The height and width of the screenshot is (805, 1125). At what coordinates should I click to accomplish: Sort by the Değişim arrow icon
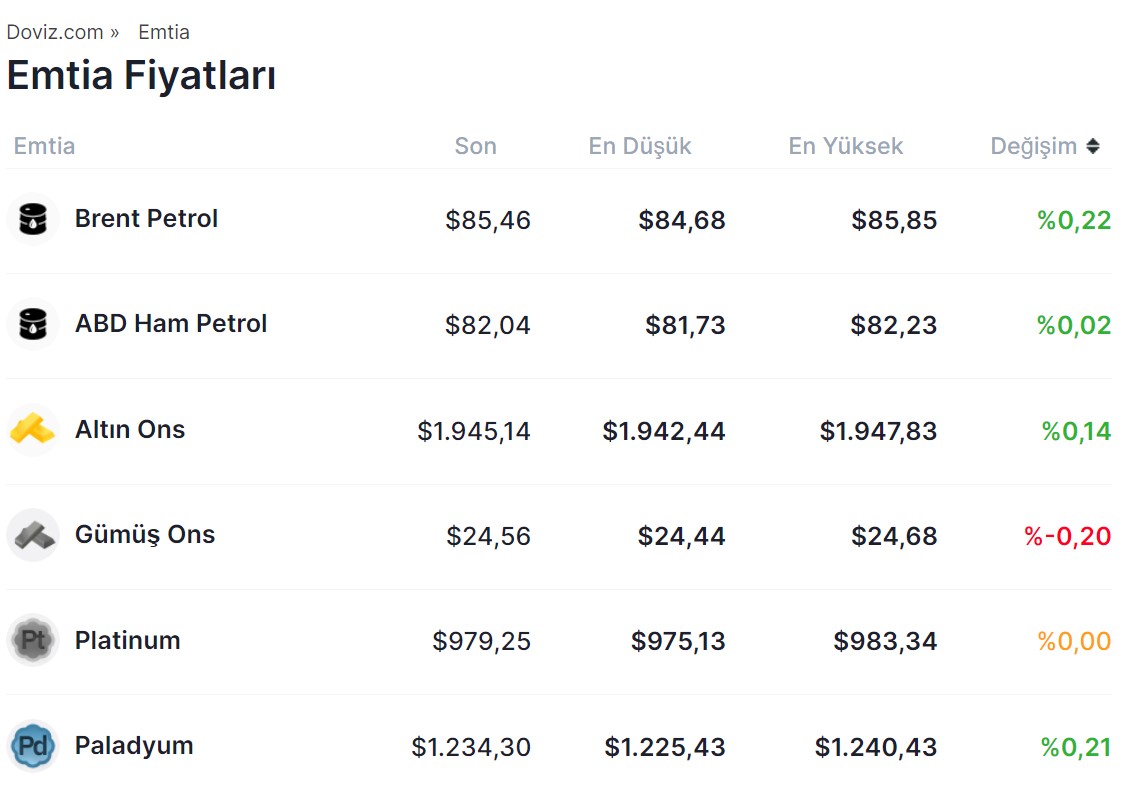coord(1093,146)
